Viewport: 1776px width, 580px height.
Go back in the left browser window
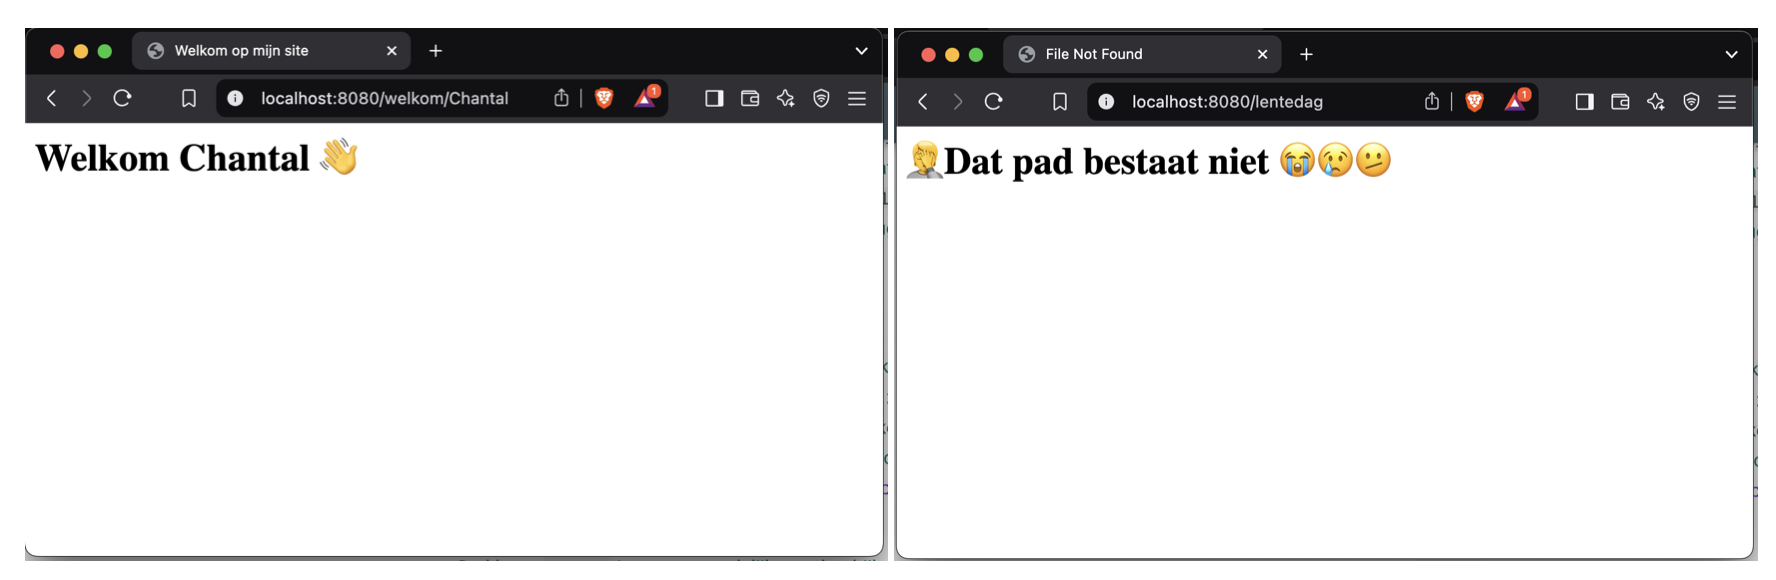tap(52, 98)
